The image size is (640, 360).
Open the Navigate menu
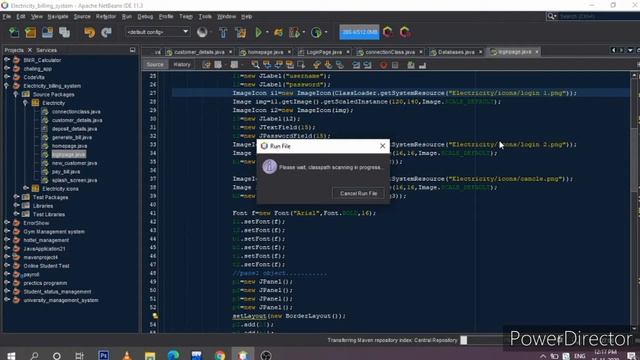coord(58,17)
